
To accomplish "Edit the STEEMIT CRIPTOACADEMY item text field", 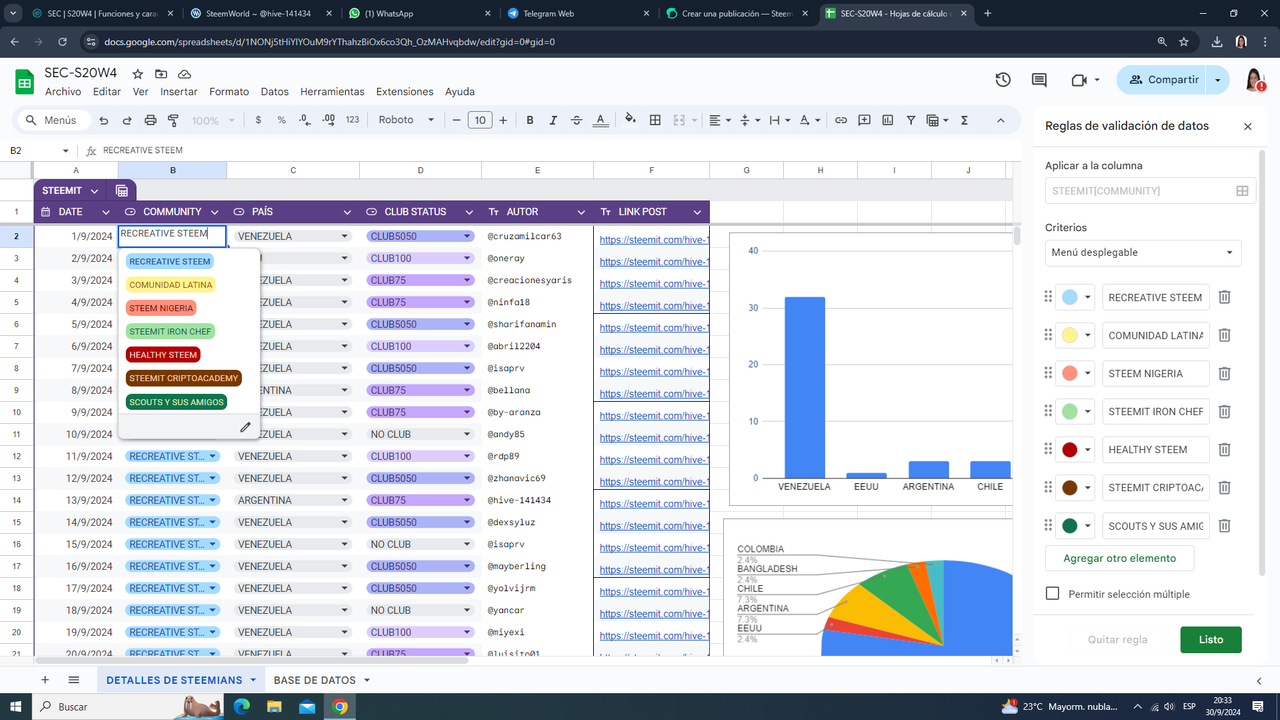I will coord(1156,487).
